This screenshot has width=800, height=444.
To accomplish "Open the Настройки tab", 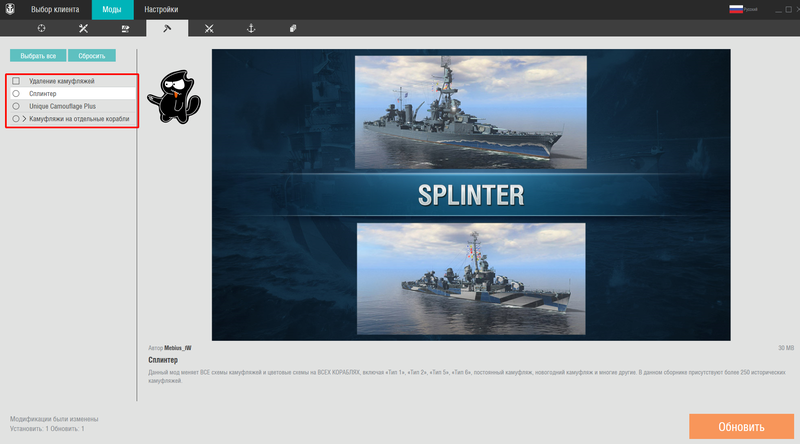I will click(x=161, y=9).
